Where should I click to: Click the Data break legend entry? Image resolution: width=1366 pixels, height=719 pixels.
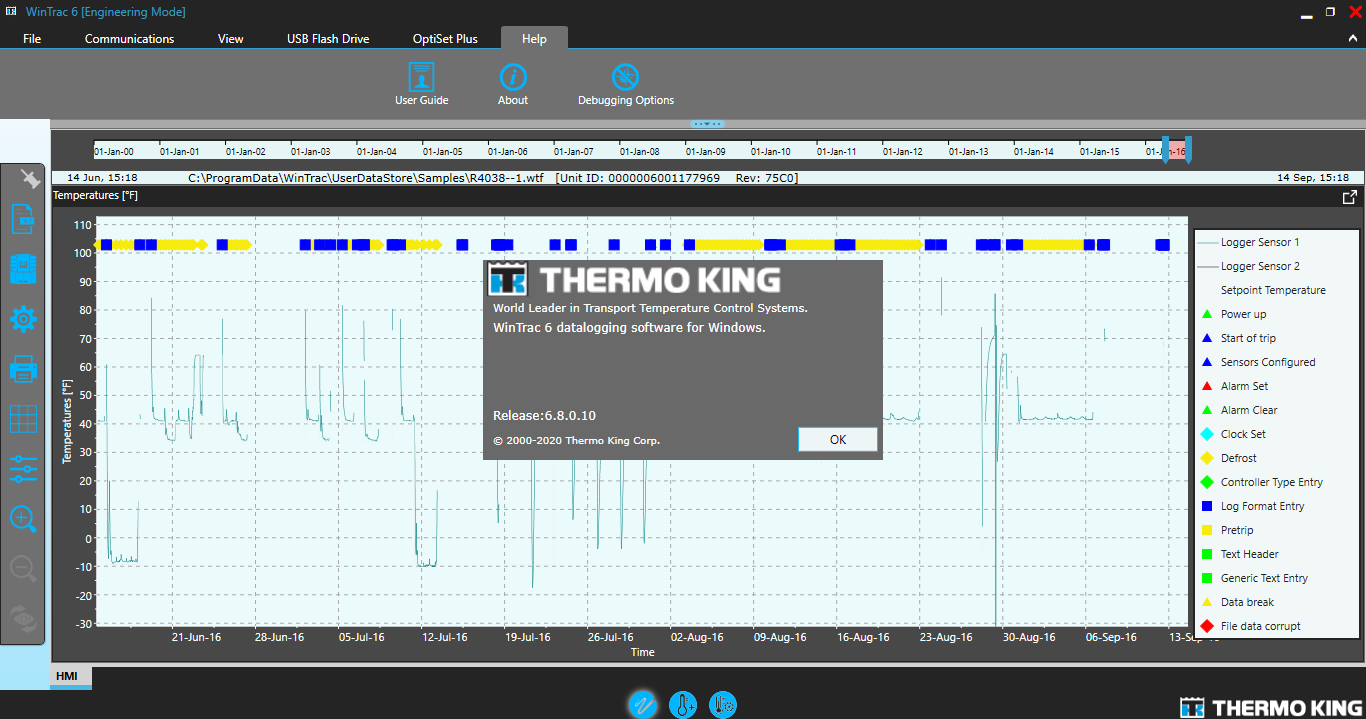click(1247, 602)
